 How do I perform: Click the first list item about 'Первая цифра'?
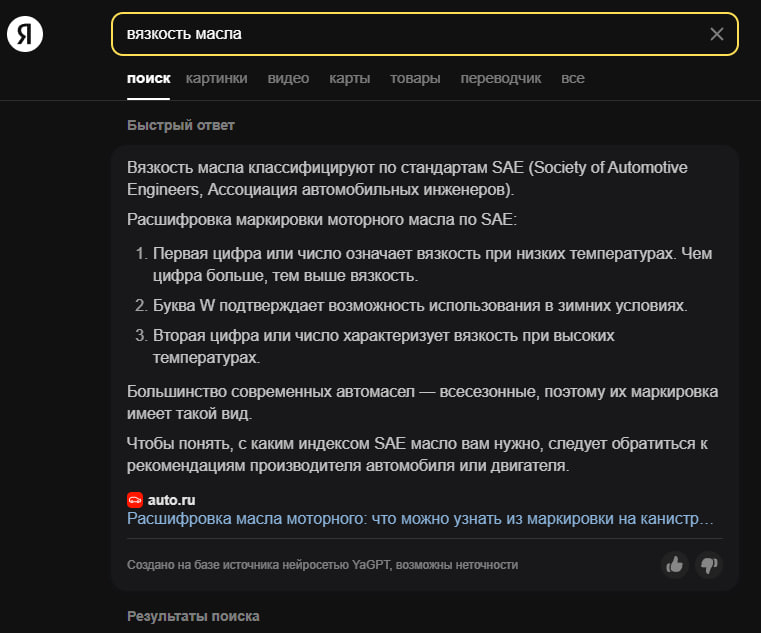pyautogui.click(x=432, y=265)
